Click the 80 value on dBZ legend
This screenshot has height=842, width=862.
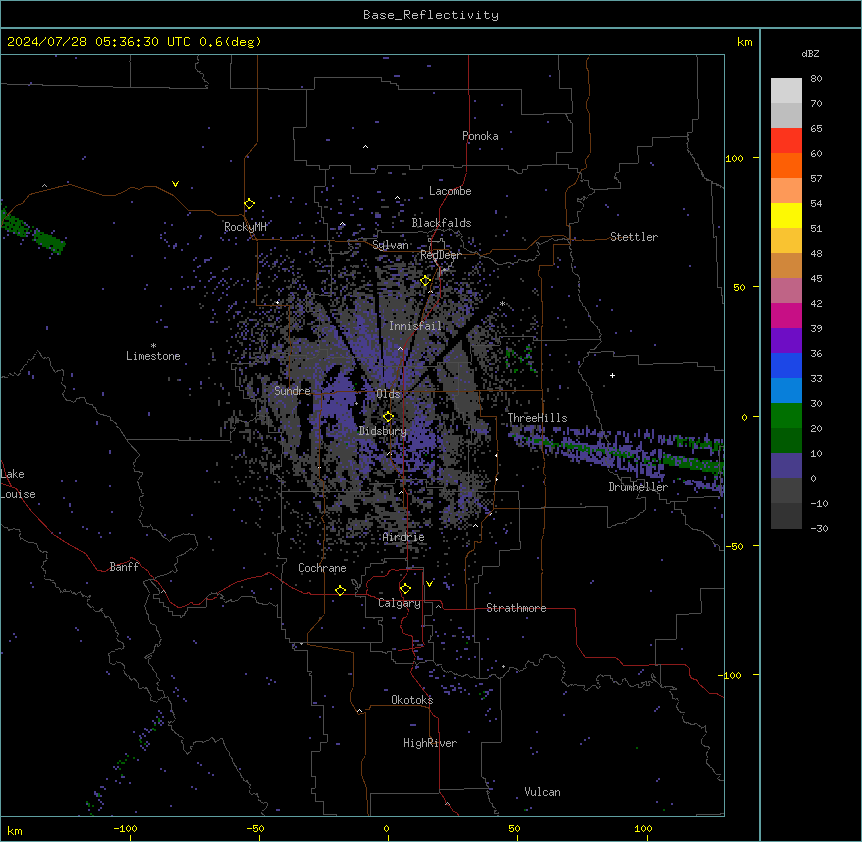(x=816, y=79)
